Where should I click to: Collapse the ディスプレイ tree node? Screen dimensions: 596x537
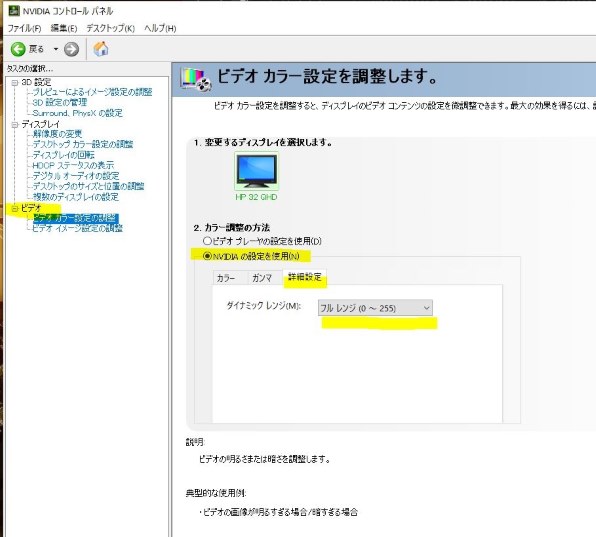point(15,125)
